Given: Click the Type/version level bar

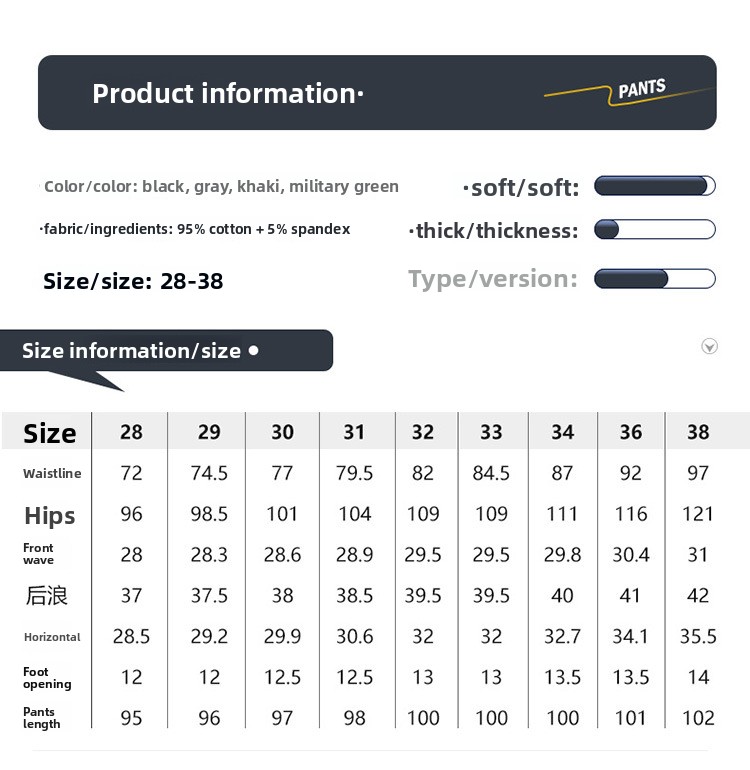Looking at the screenshot, I should tap(655, 278).
